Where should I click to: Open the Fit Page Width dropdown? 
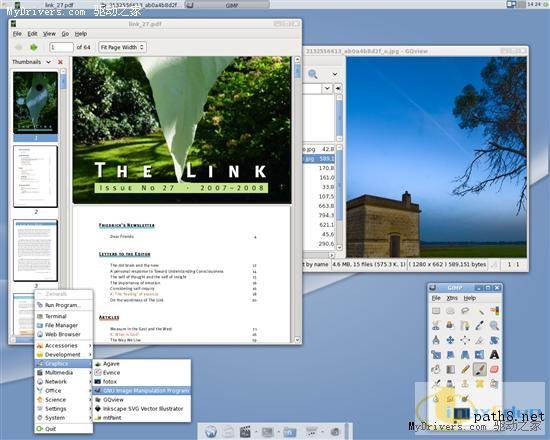click(x=122, y=47)
